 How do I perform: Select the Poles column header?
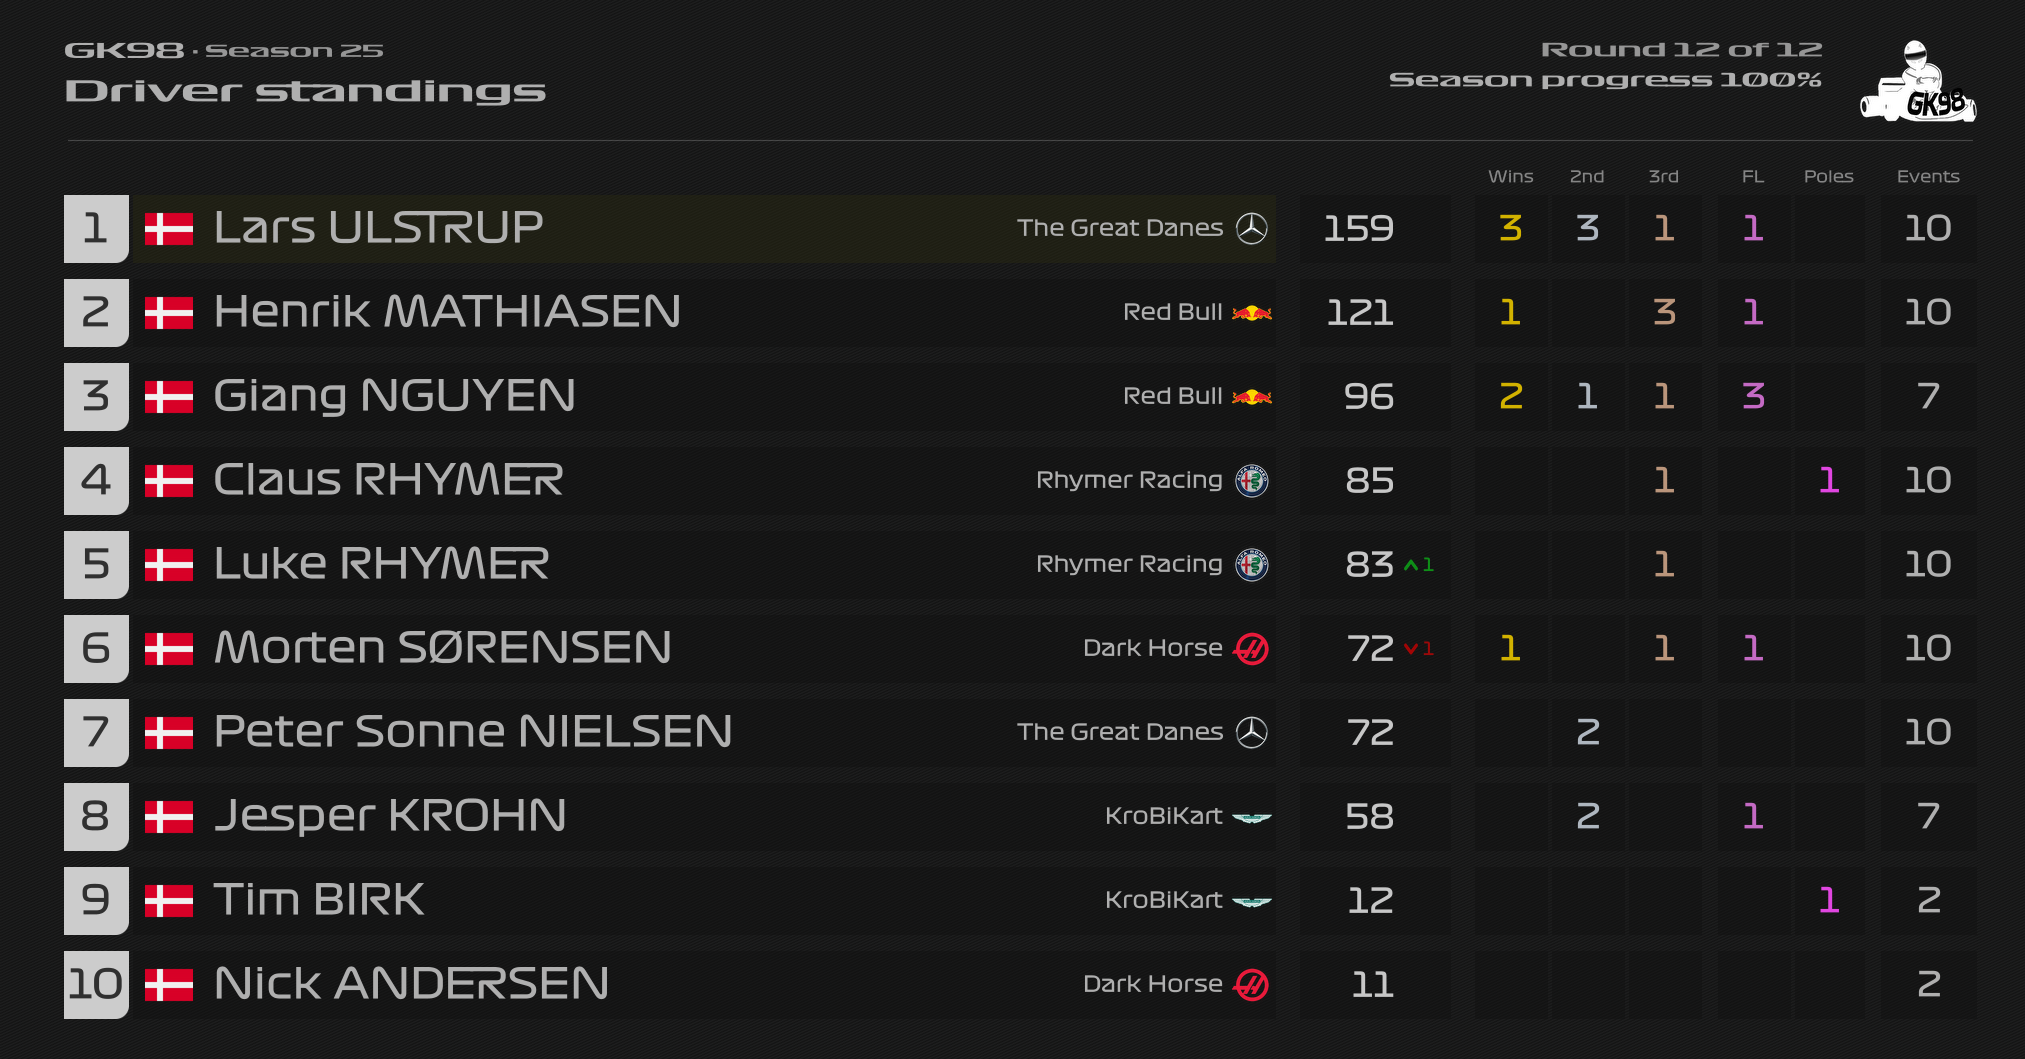(1828, 176)
